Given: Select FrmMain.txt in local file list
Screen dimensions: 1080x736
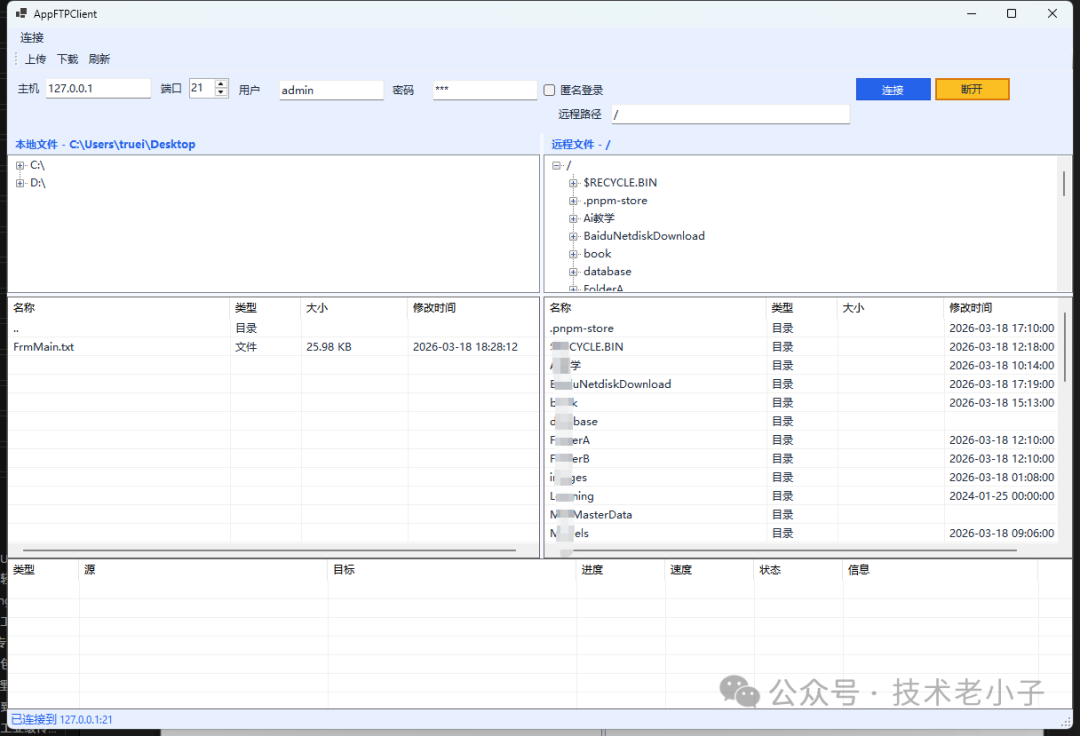Looking at the screenshot, I should coord(44,347).
